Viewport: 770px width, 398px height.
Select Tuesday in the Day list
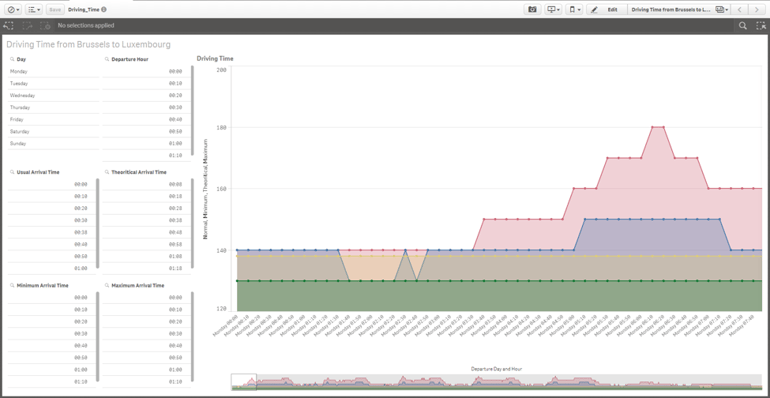coord(54,84)
